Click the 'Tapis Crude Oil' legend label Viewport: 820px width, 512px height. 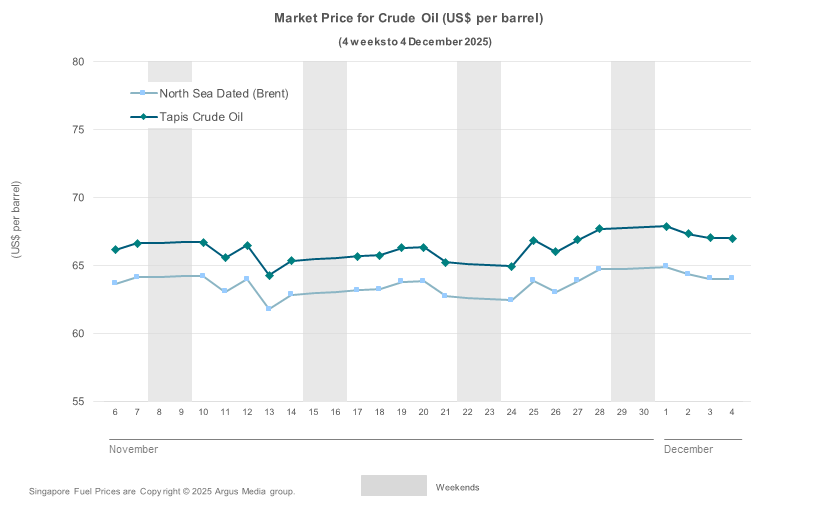[x=201, y=117]
